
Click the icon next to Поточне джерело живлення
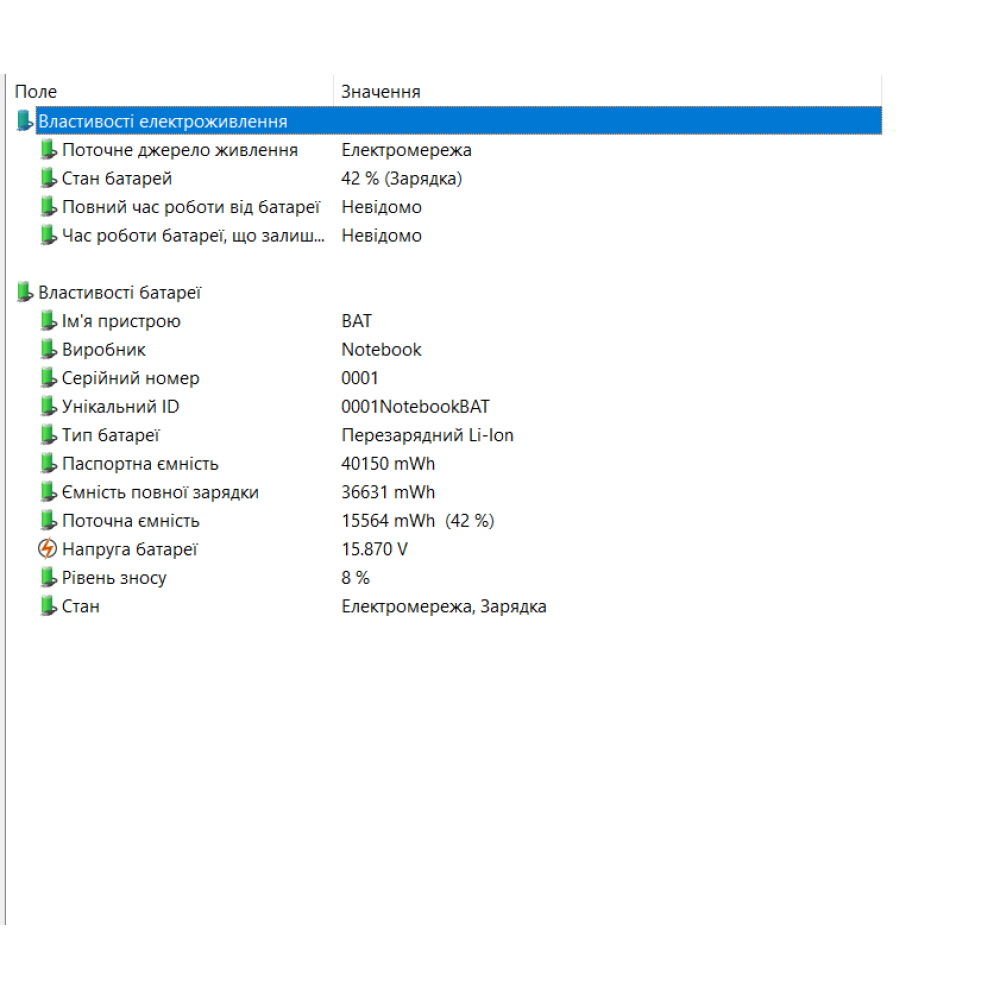pos(48,150)
